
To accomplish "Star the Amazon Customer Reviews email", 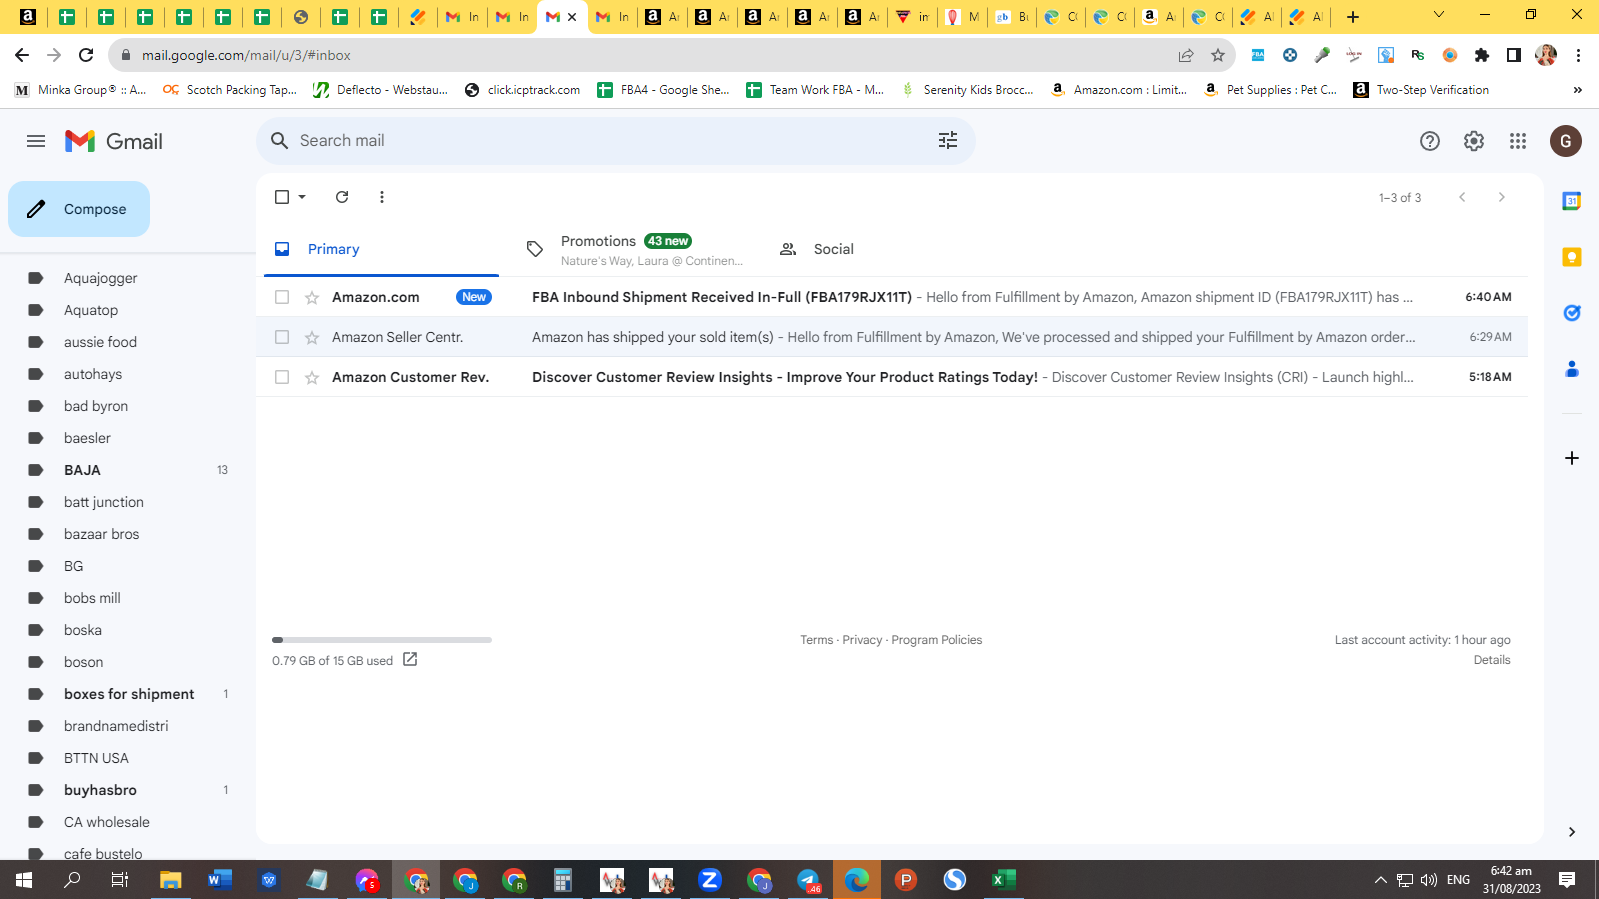I will click(312, 377).
